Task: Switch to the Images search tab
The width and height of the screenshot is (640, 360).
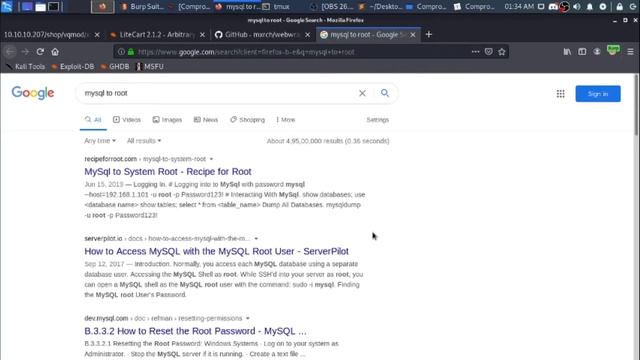Action: pos(167,120)
